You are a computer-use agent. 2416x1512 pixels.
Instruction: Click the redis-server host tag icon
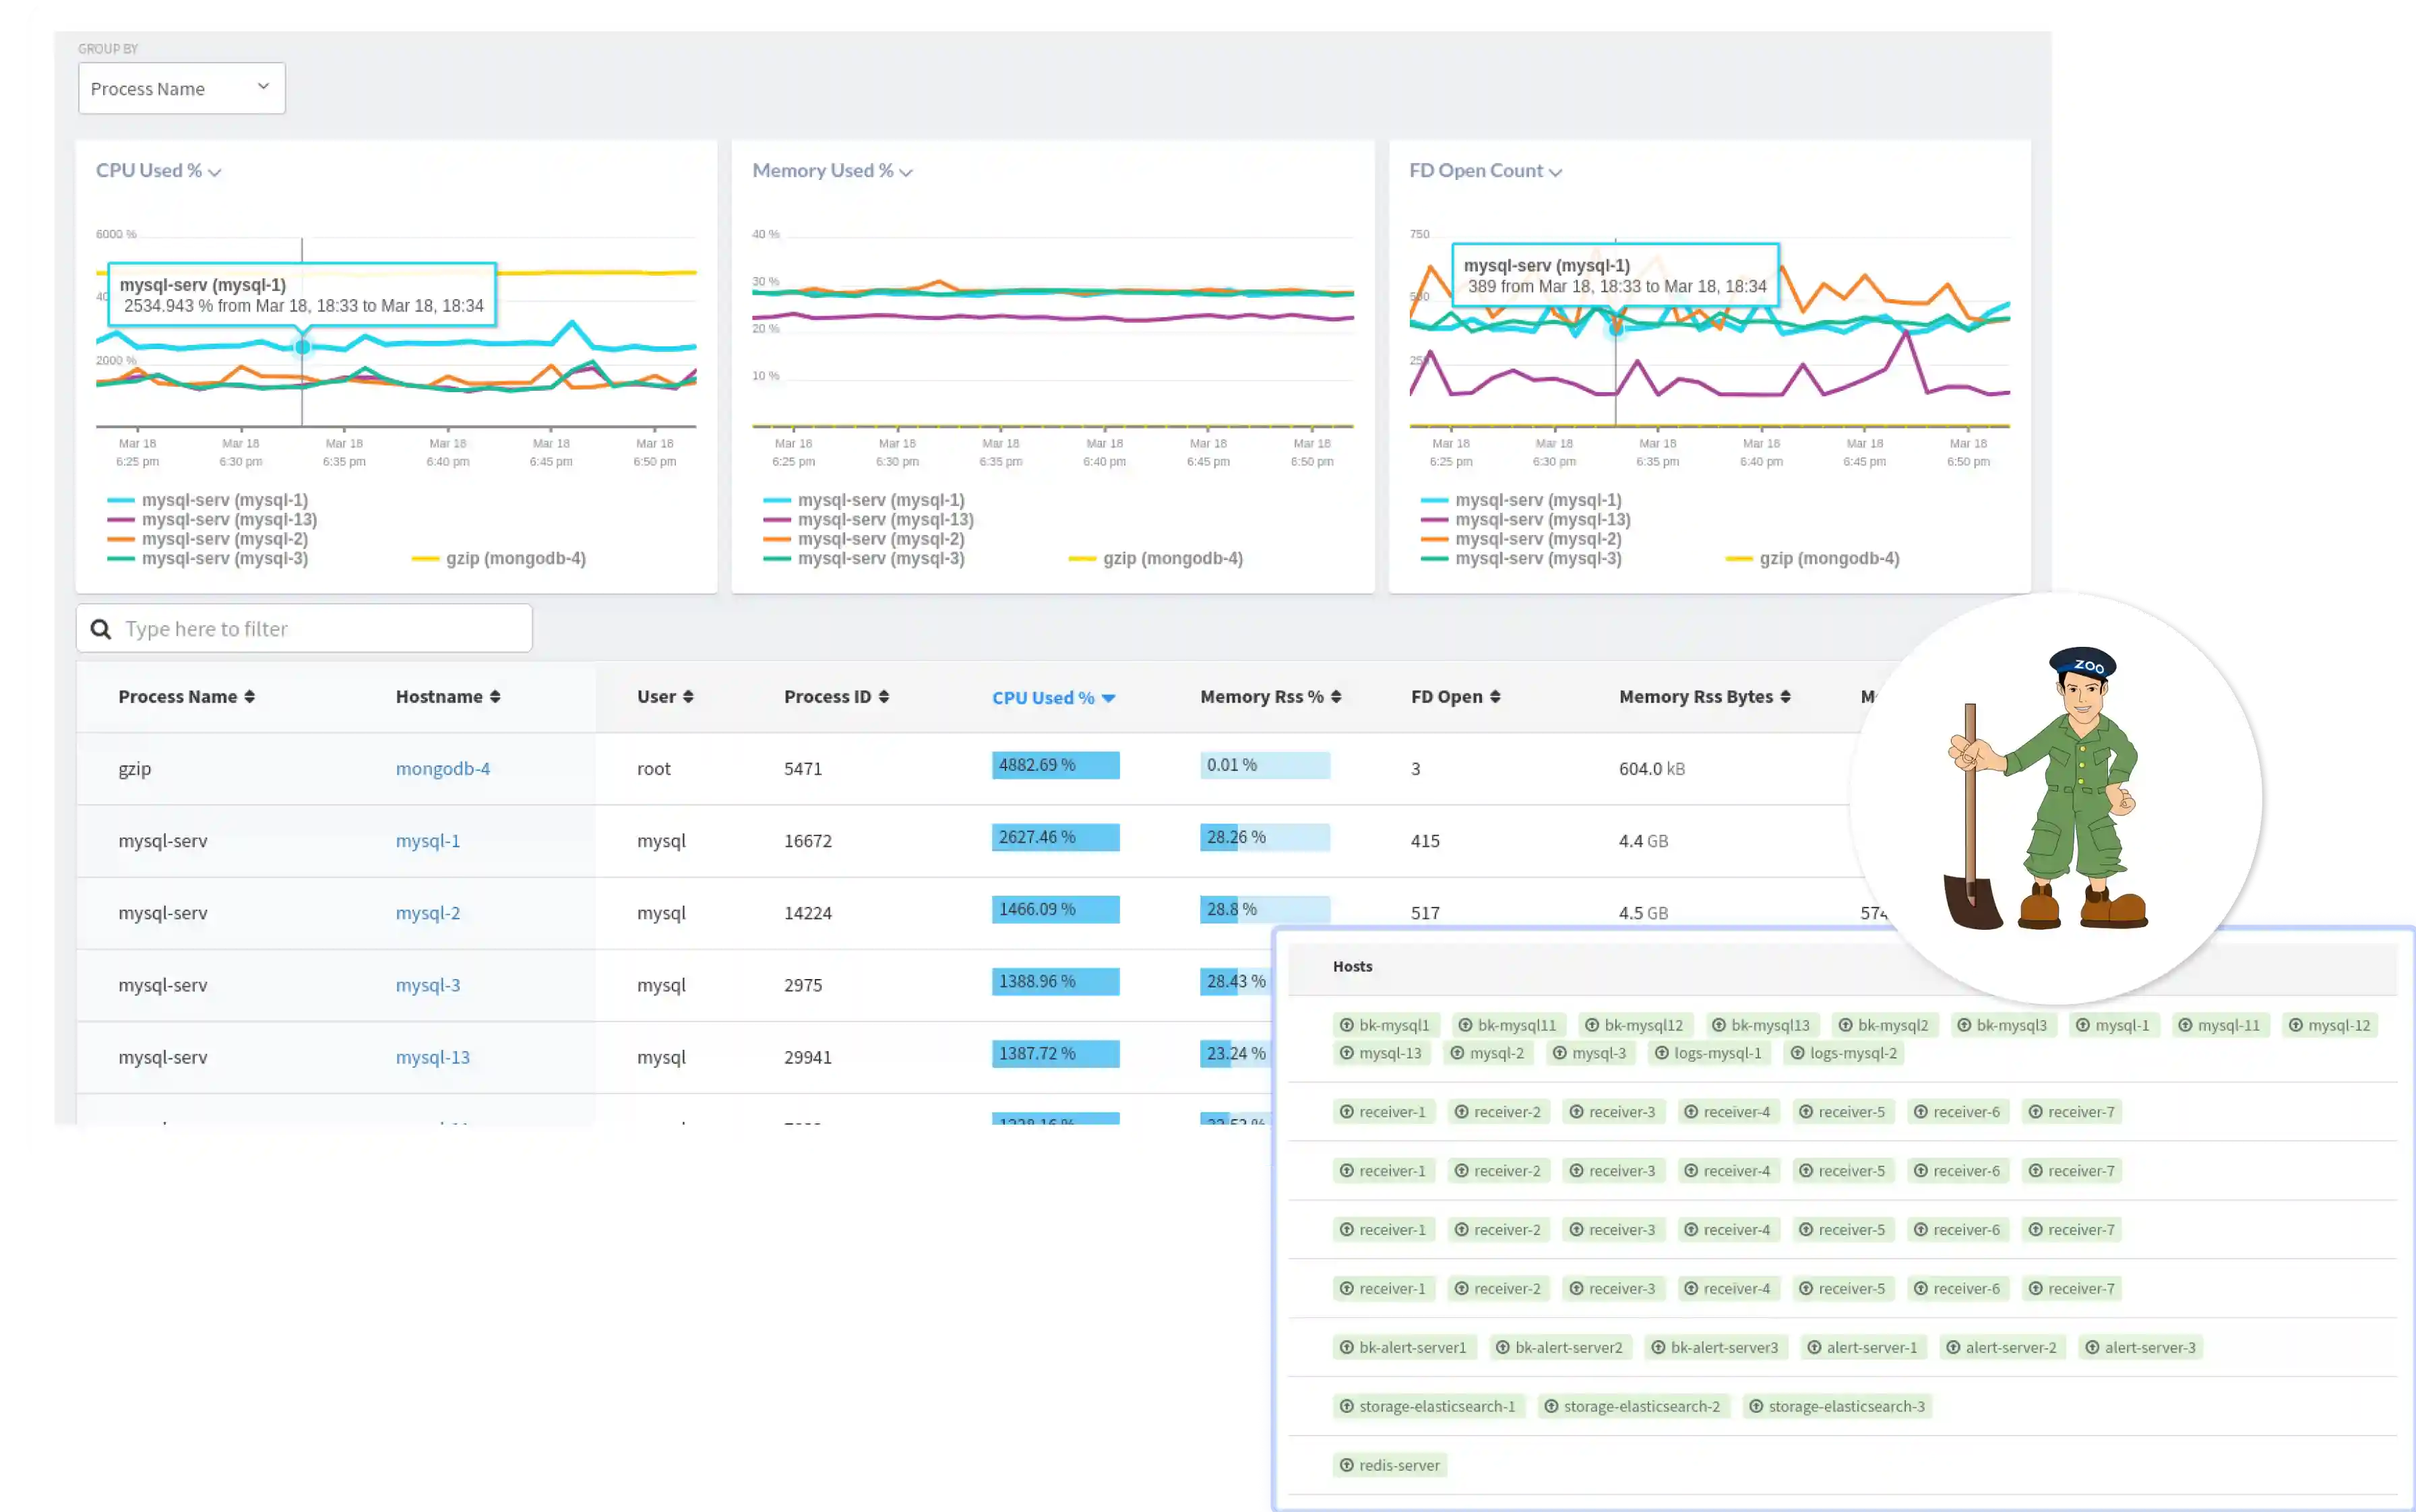(x=1347, y=1465)
